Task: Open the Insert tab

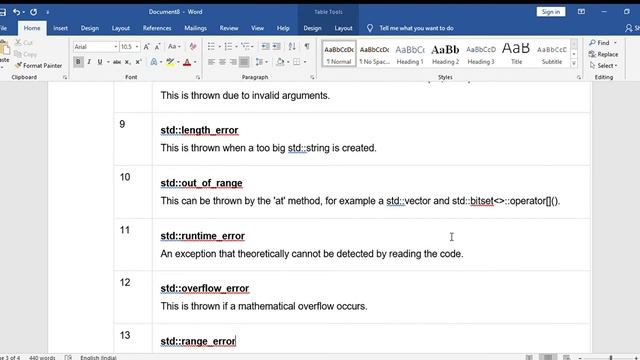Action: pyautogui.click(x=60, y=28)
